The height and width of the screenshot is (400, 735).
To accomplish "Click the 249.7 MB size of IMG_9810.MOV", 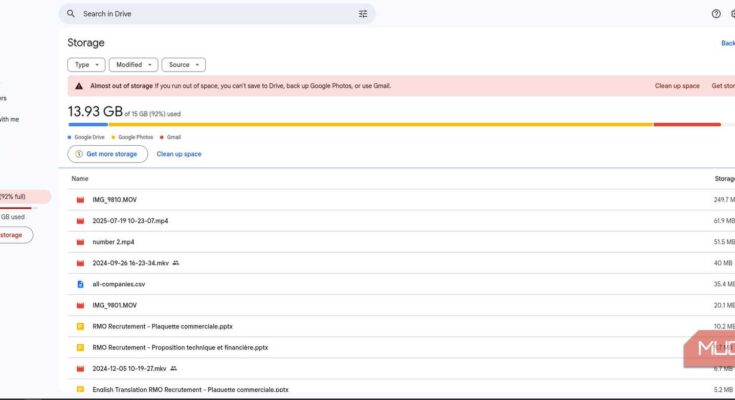I will 724,200.
